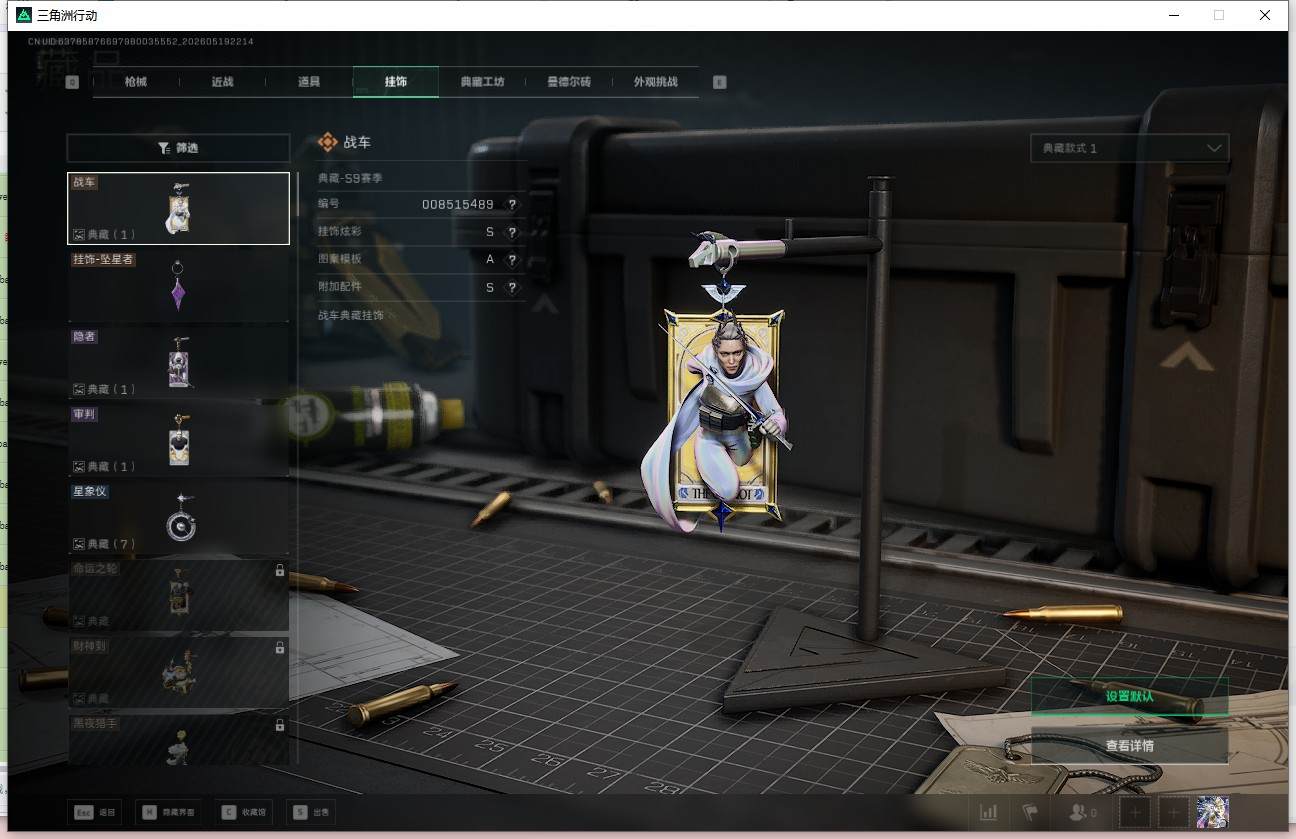Open the 典藏款式 1 dropdown

[1130, 148]
